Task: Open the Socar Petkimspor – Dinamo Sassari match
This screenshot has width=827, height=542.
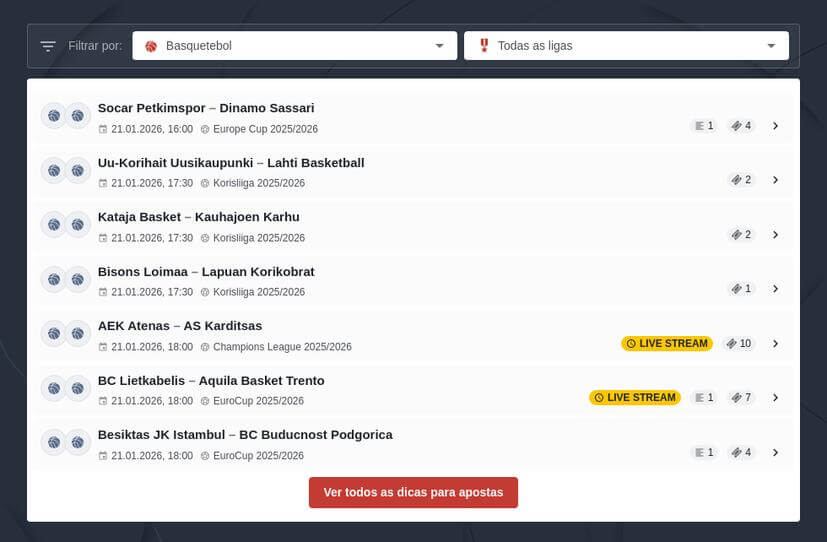Action: (x=206, y=108)
